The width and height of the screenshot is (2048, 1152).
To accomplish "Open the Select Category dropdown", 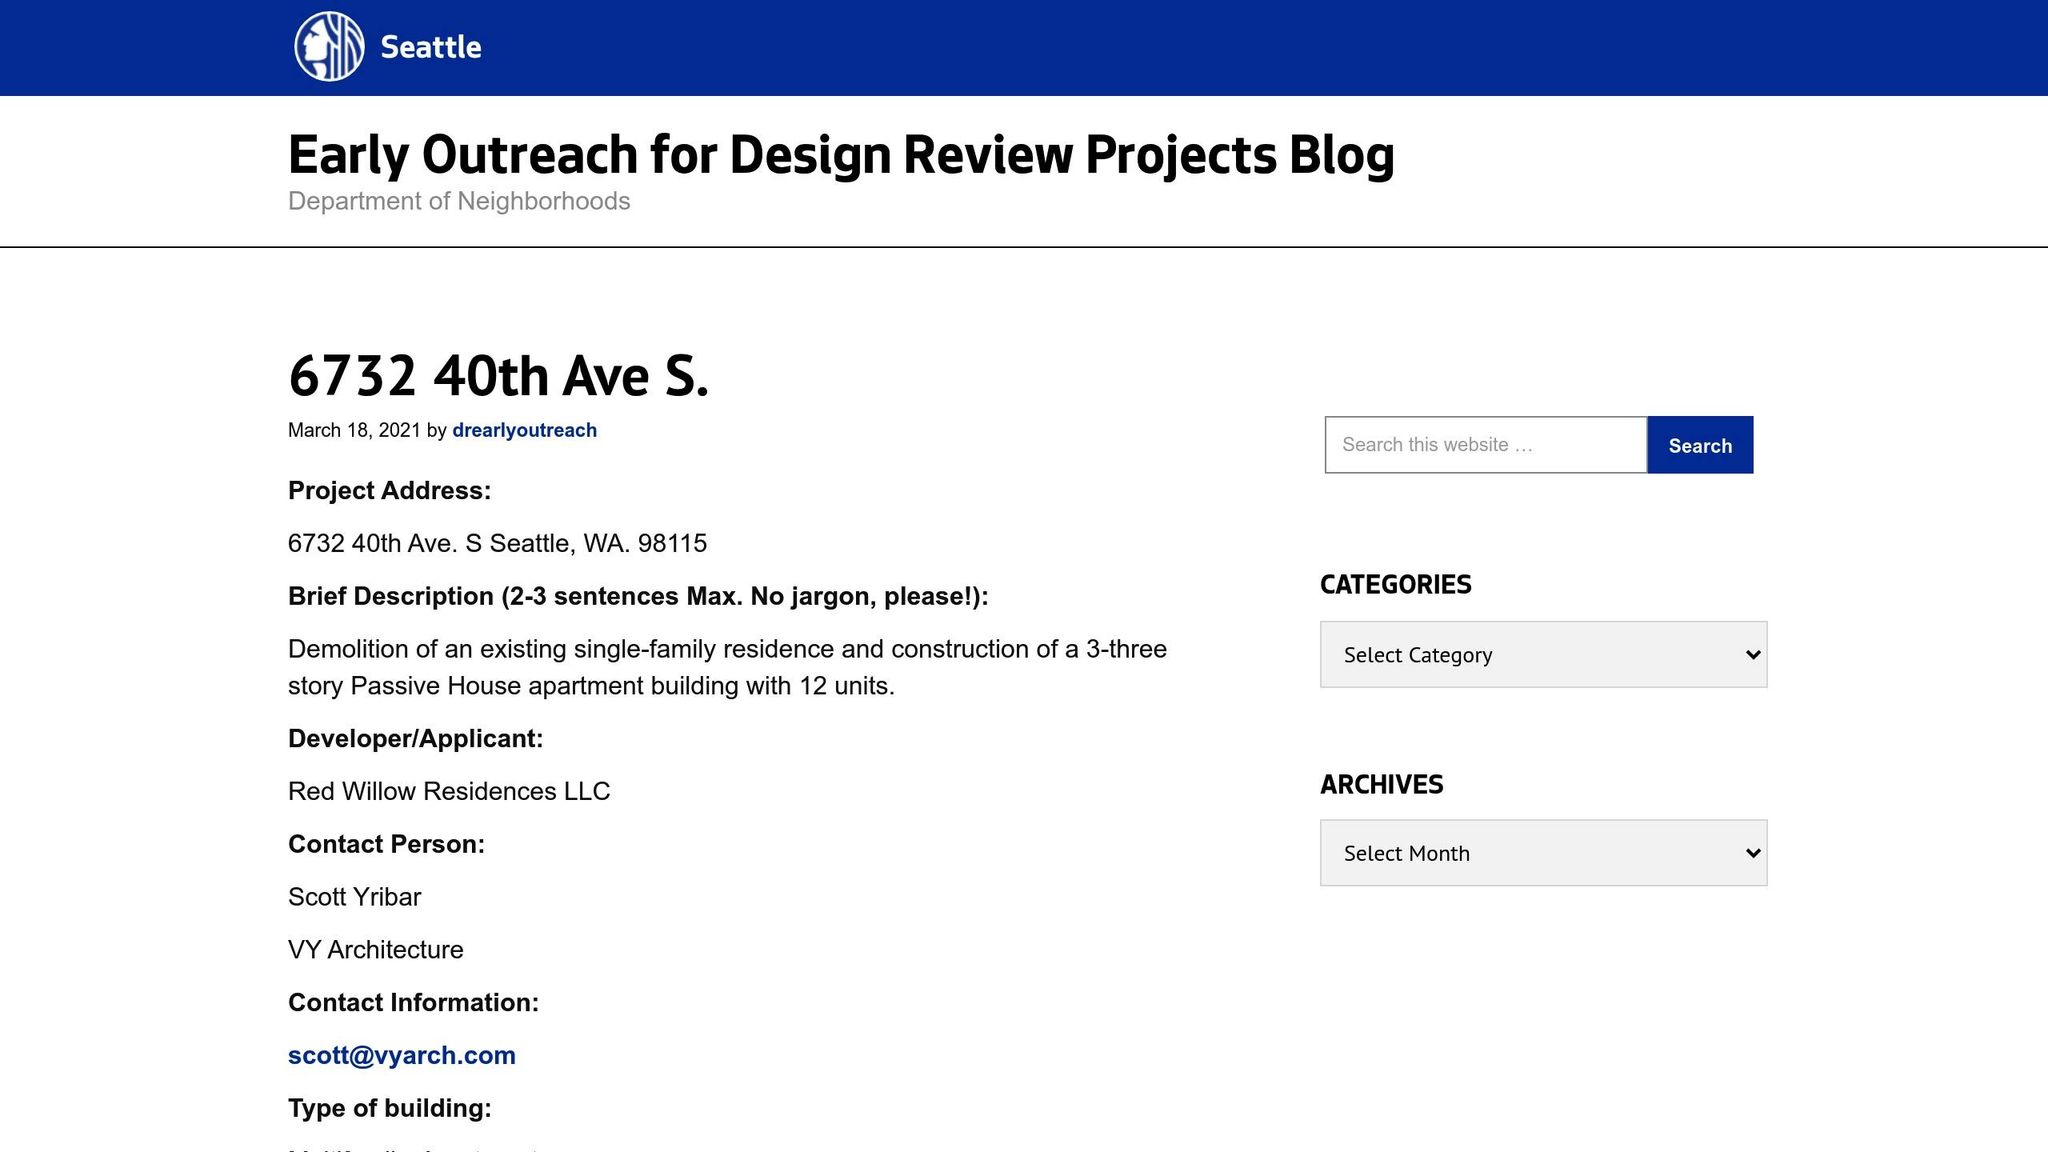I will point(1543,654).
